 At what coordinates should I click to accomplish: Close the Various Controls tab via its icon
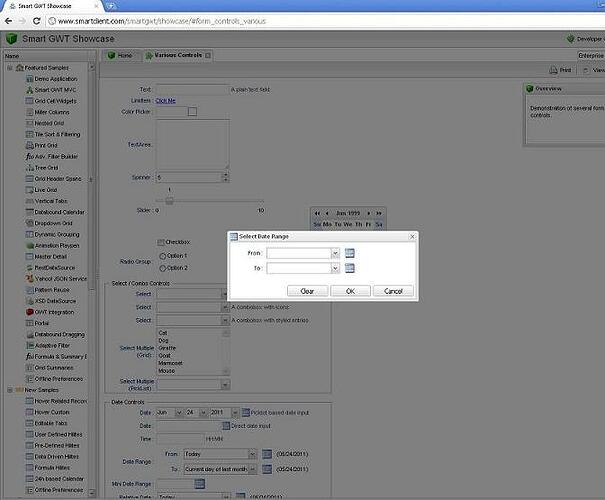[208, 56]
